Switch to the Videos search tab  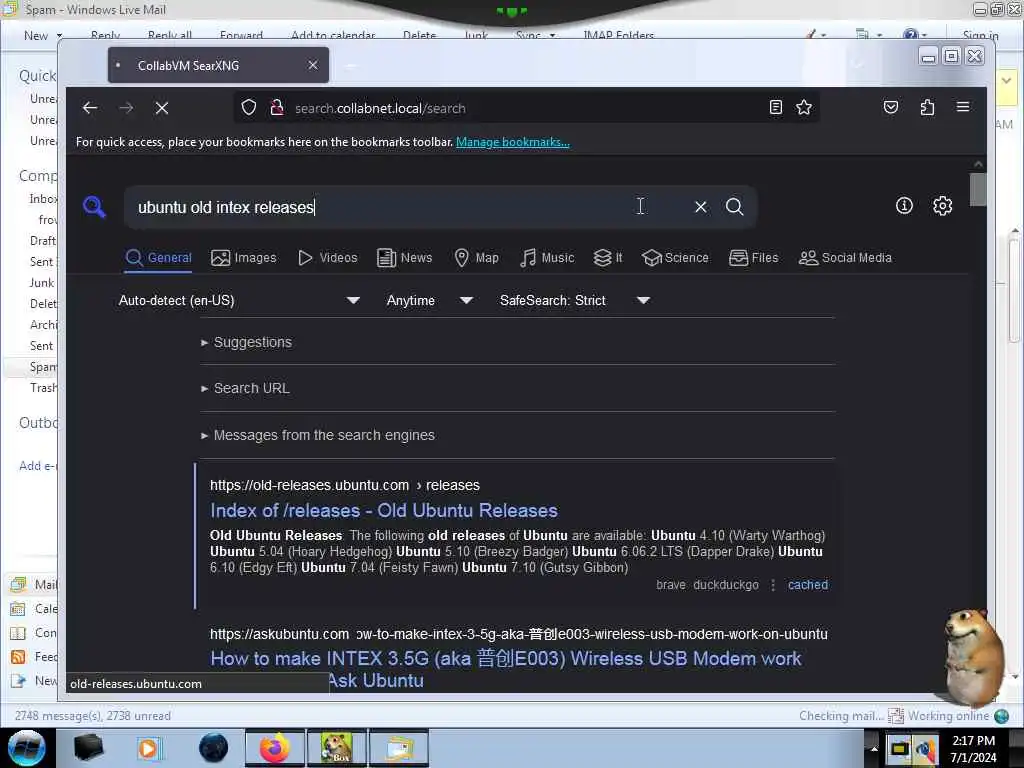pos(328,258)
